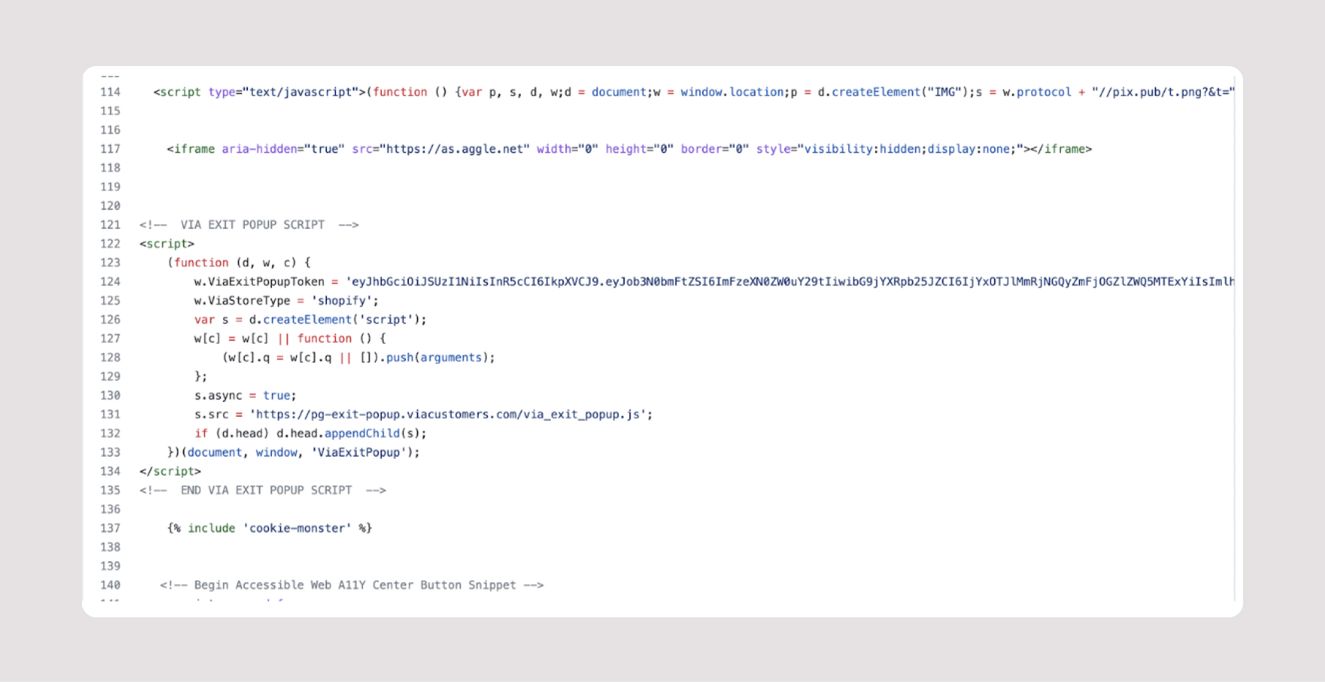
Task: Click line number 130 in the gutter
Action: tap(110, 395)
